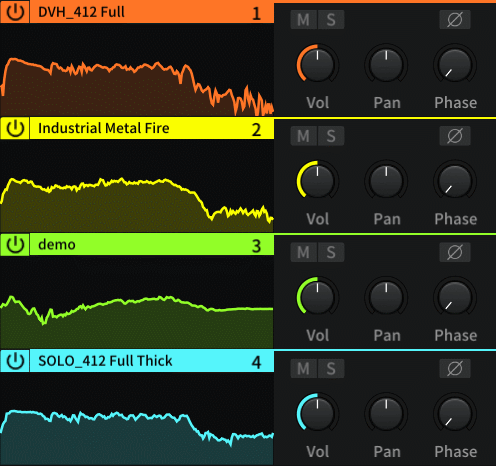
Task: Click the green frequency curve of demo
Action: pyautogui.click(x=137, y=303)
